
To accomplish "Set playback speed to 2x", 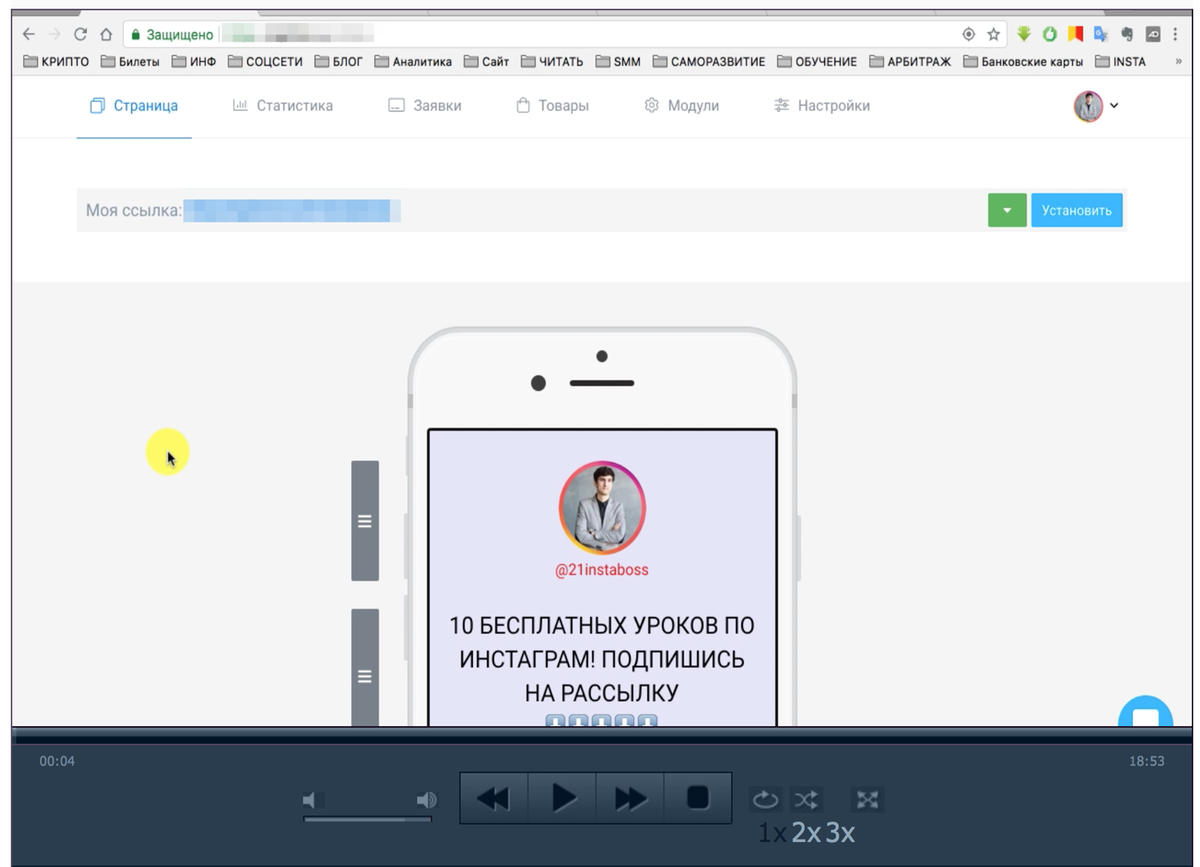I will 806,833.
